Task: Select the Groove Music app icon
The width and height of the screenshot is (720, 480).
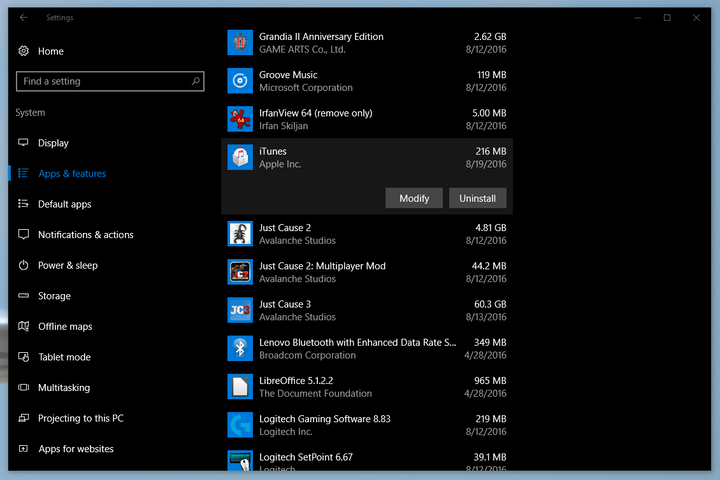Action: [x=240, y=81]
